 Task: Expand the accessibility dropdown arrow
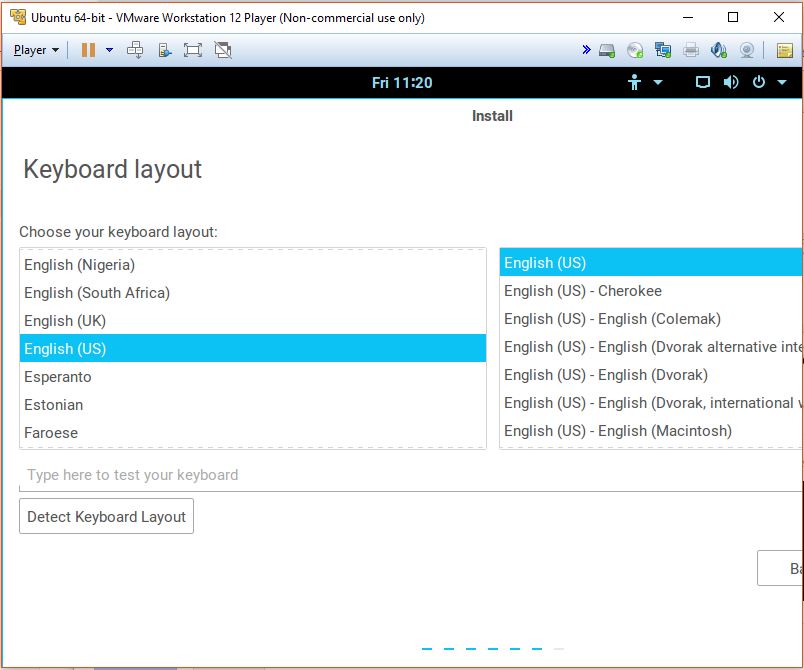[658, 81]
